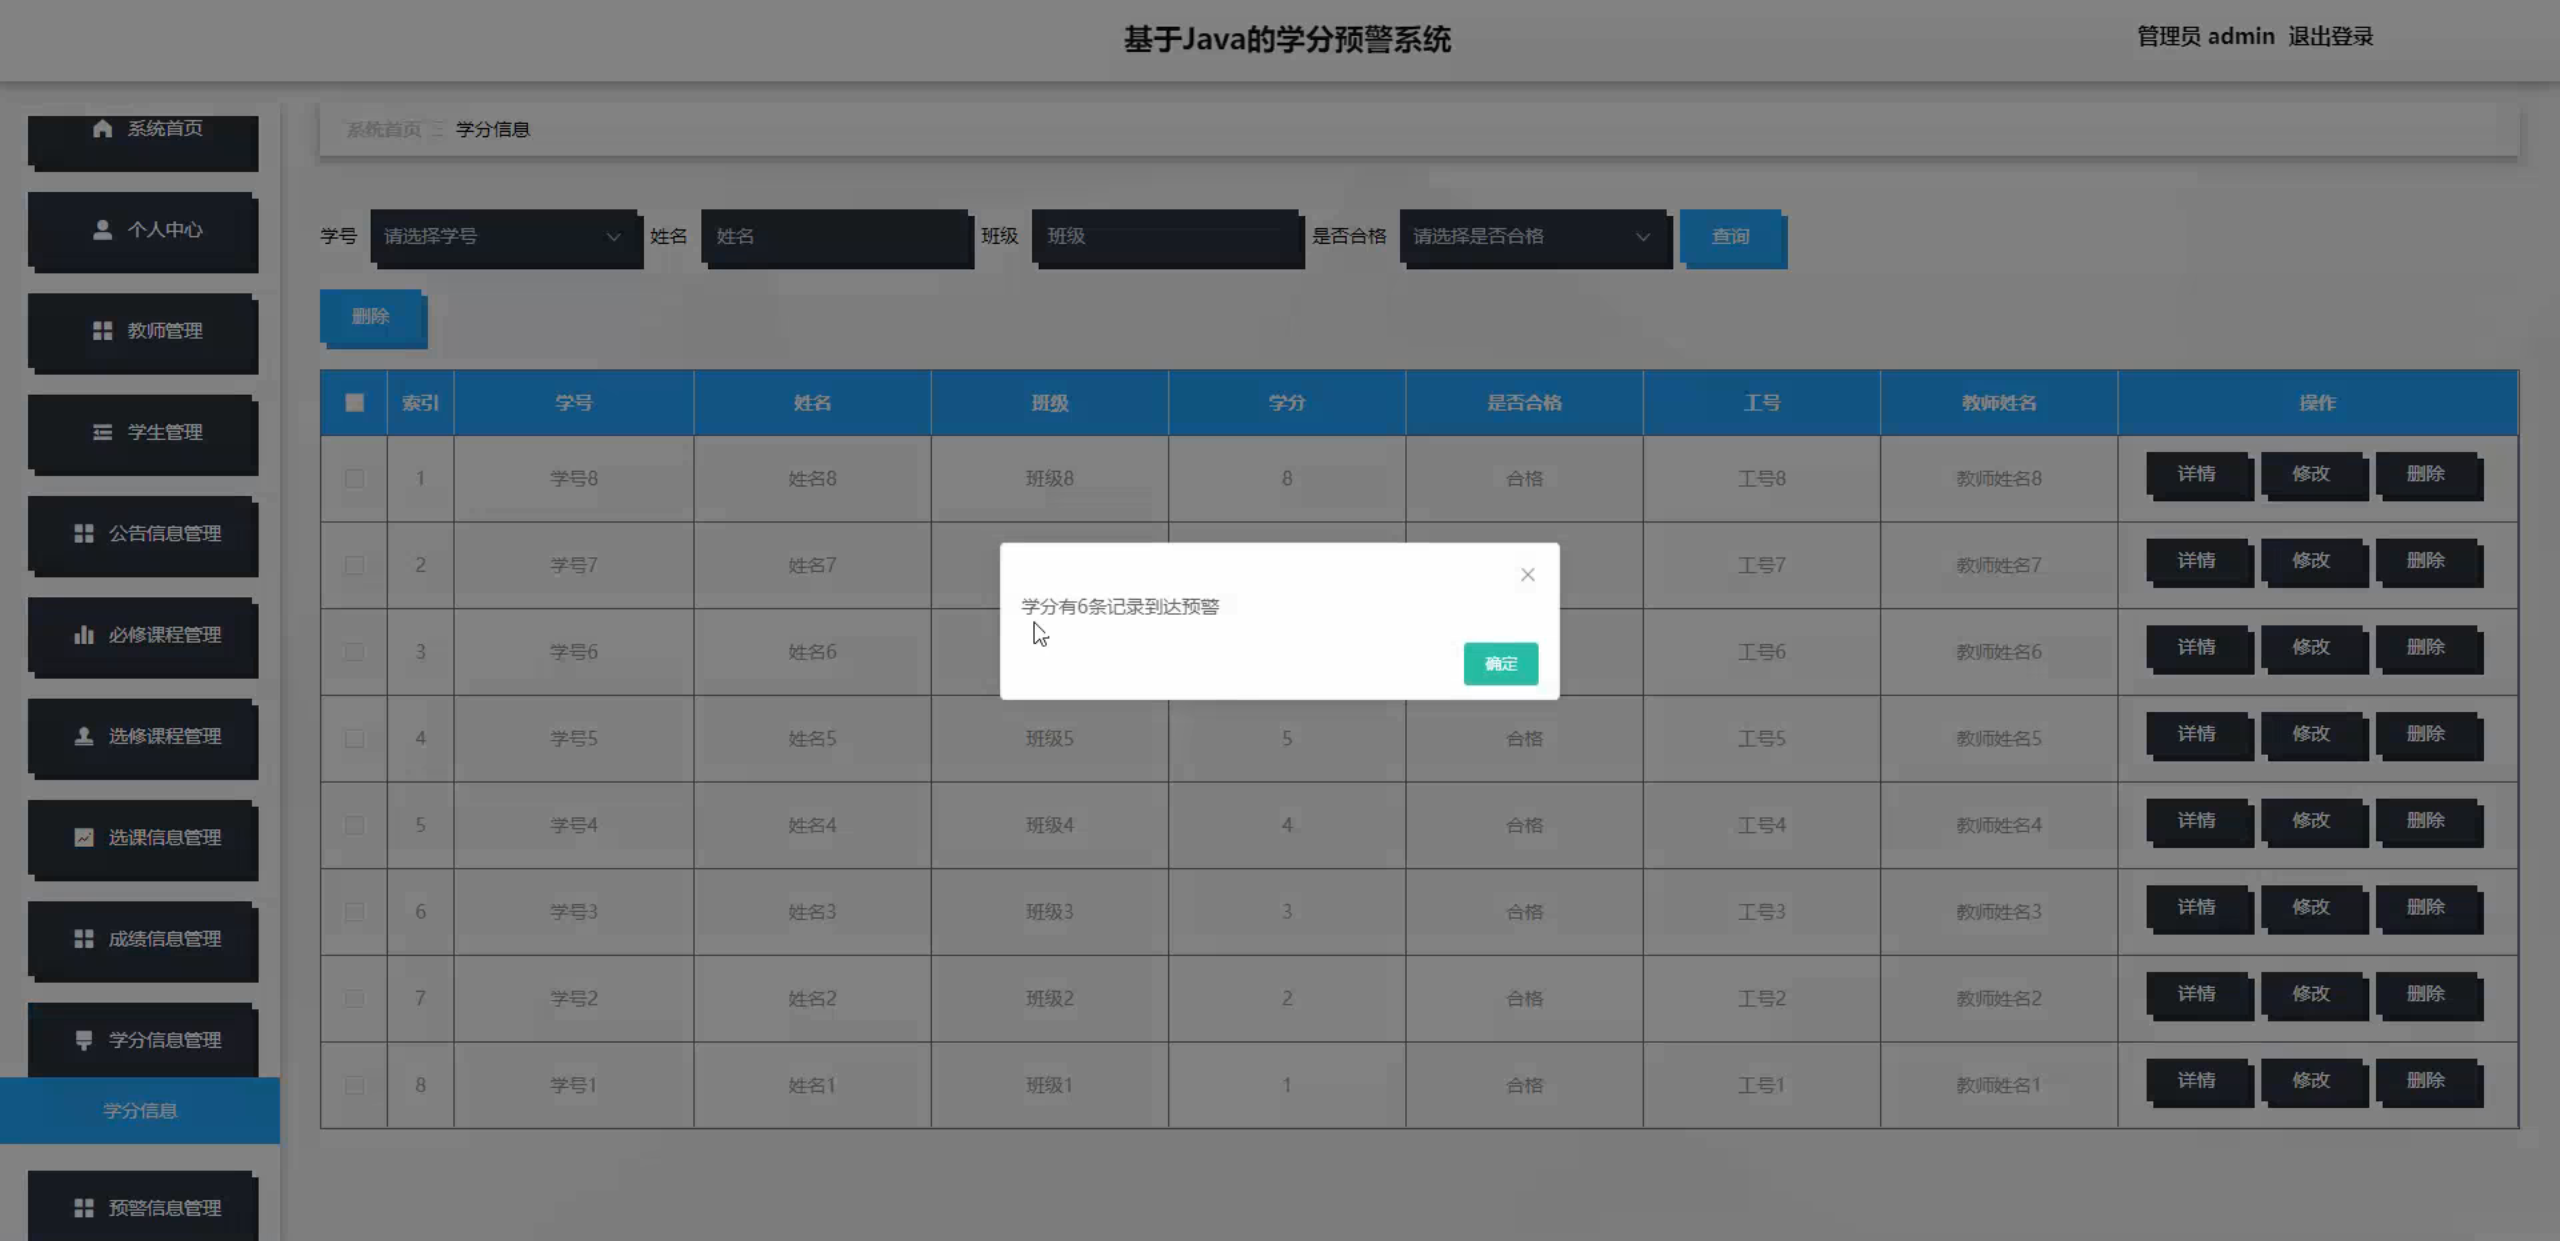
Task: Expand the 请选择是否合格 dropdown
Action: pyautogui.click(x=1532, y=237)
